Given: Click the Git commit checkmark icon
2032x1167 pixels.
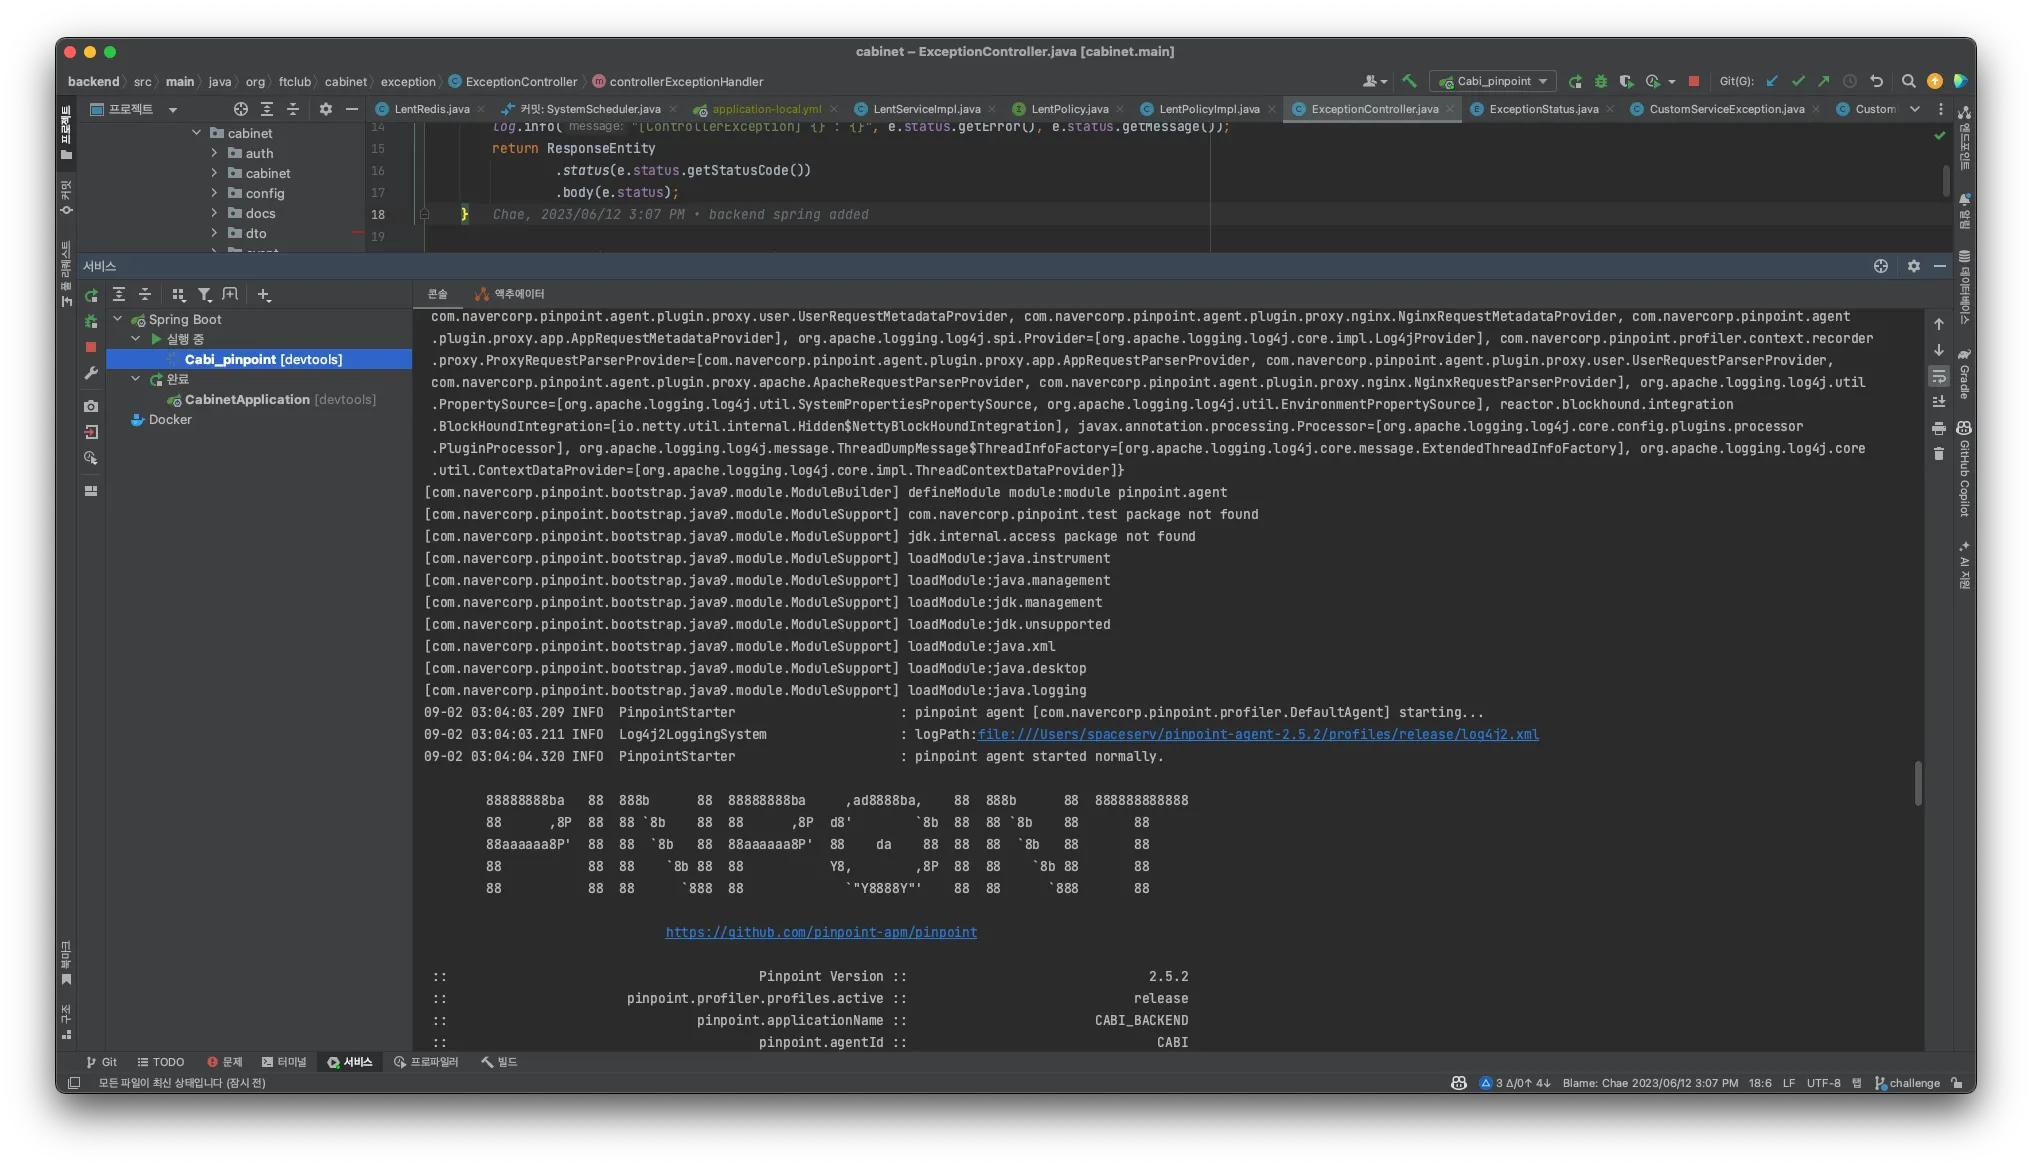Looking at the screenshot, I should (x=1798, y=81).
